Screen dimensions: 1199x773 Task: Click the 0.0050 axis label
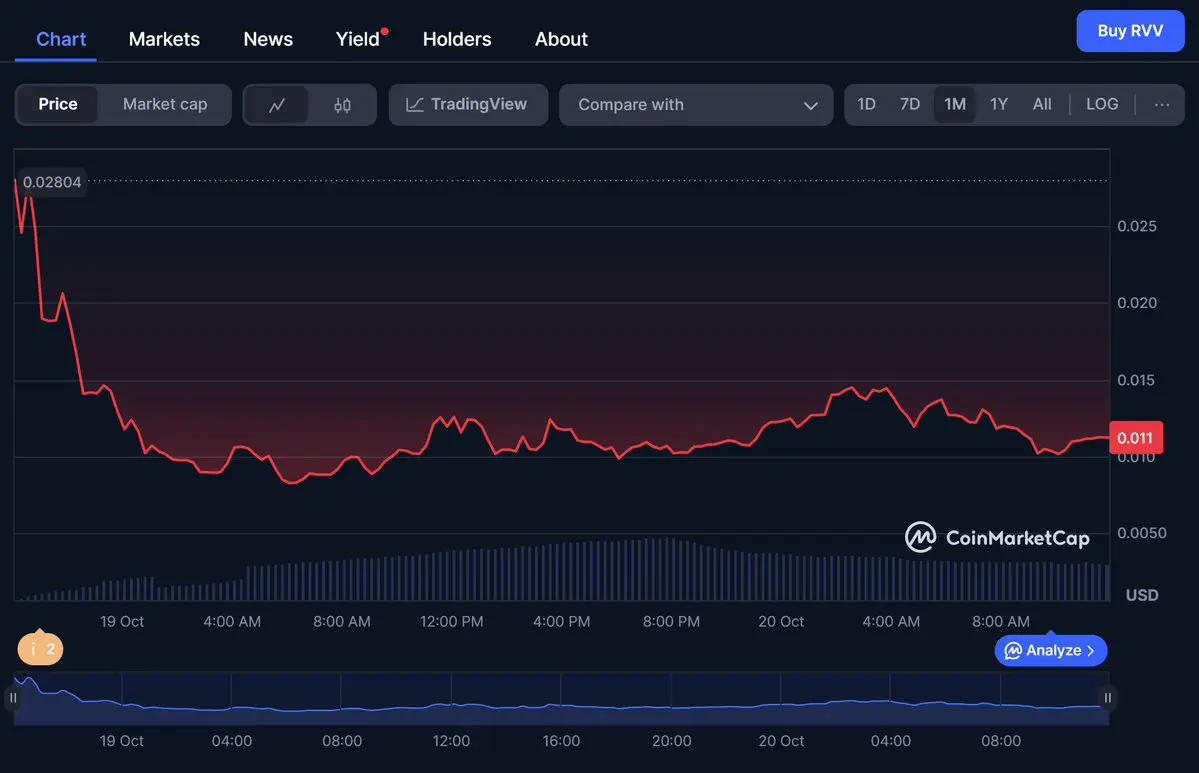tap(1142, 533)
